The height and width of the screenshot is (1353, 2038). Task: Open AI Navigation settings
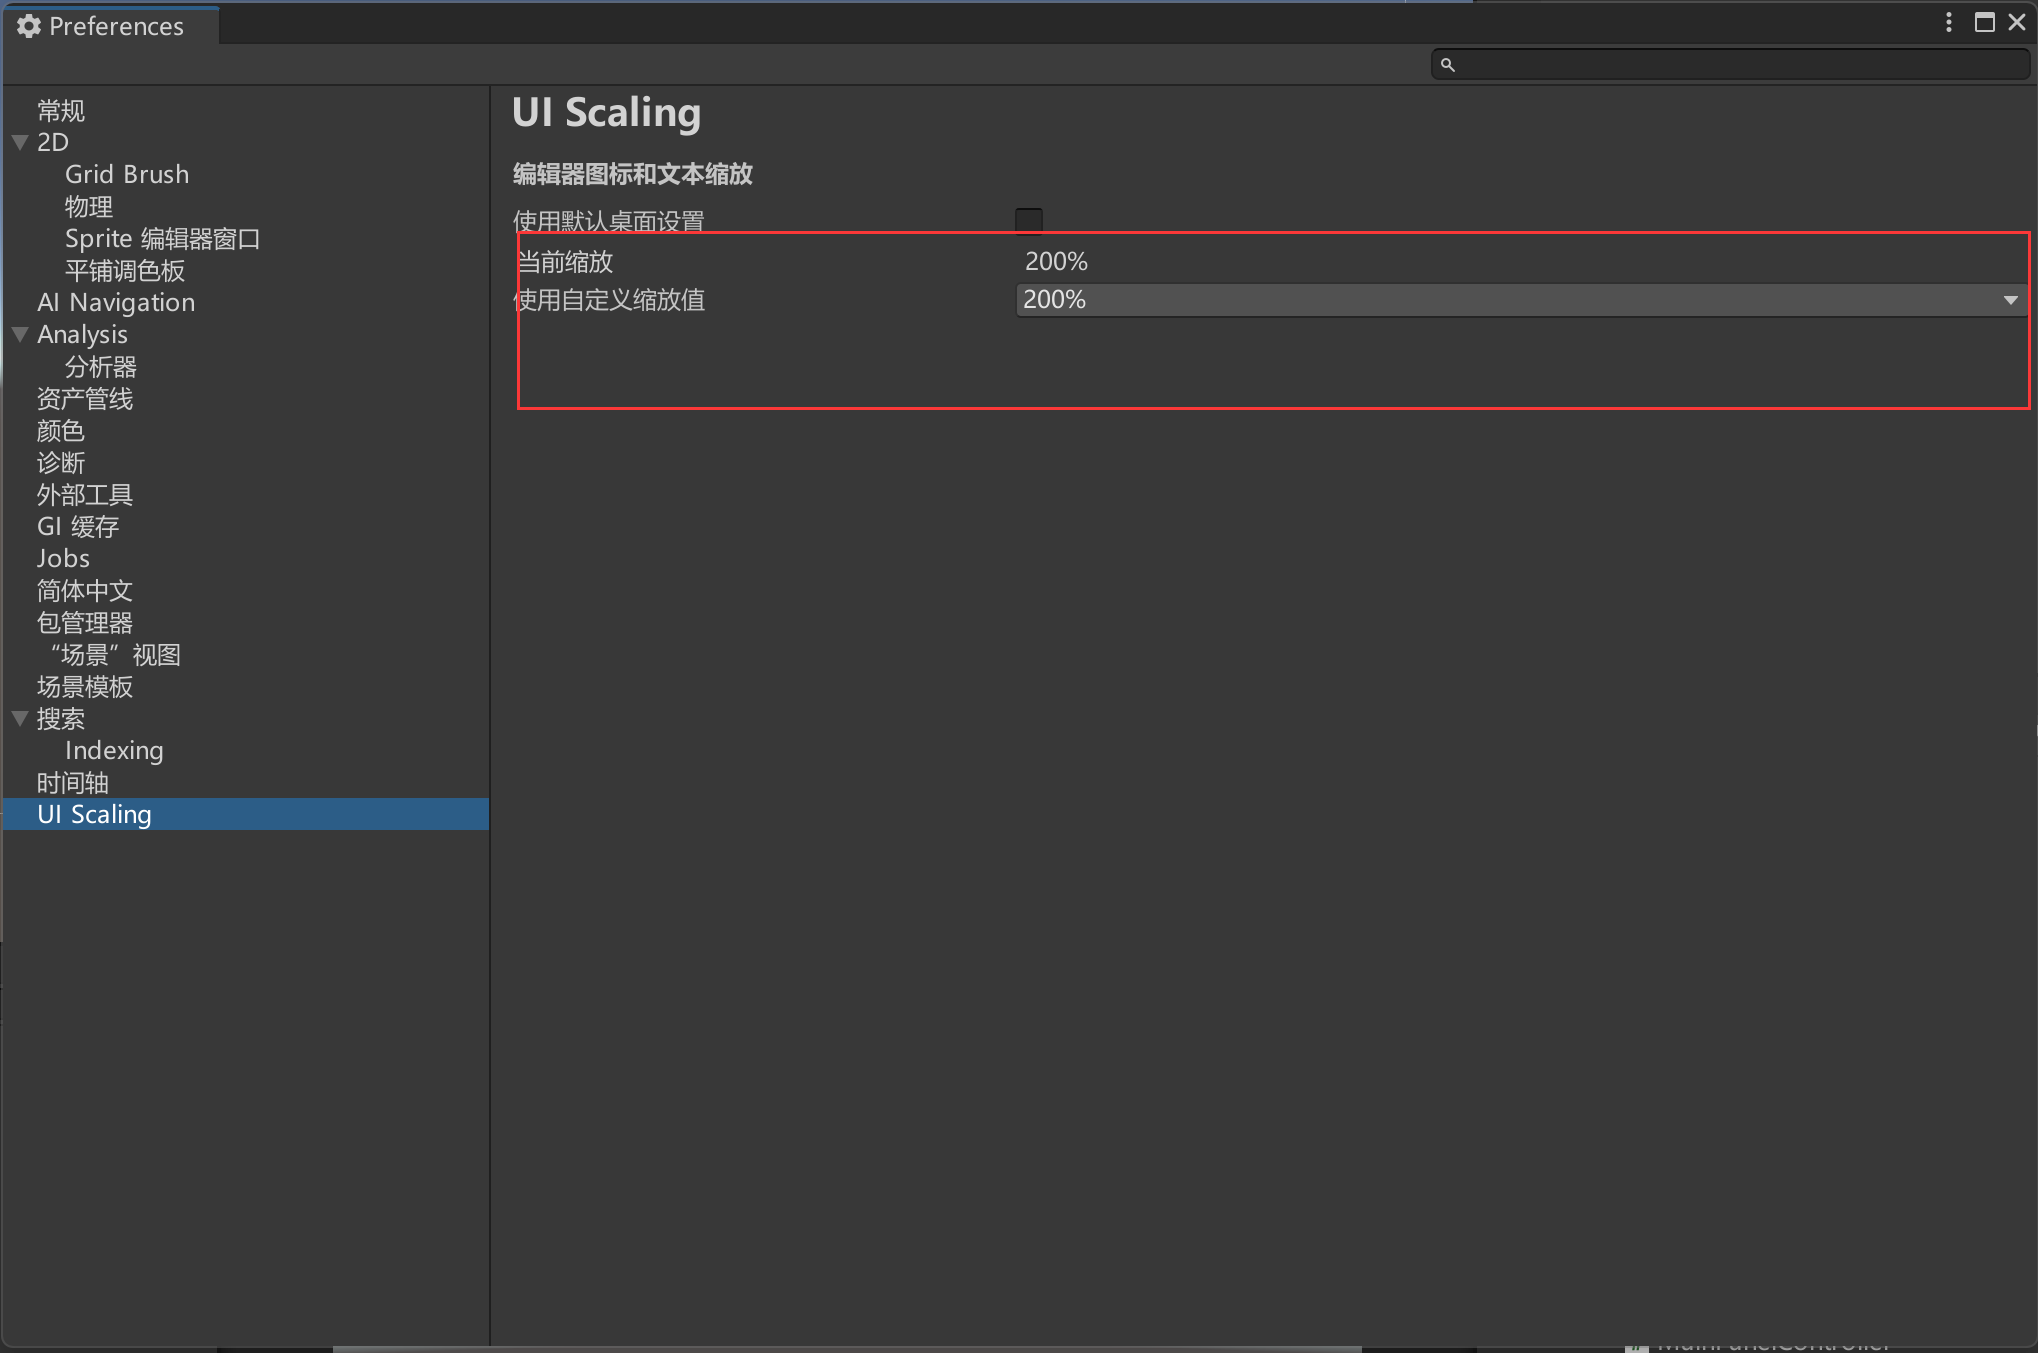116,303
